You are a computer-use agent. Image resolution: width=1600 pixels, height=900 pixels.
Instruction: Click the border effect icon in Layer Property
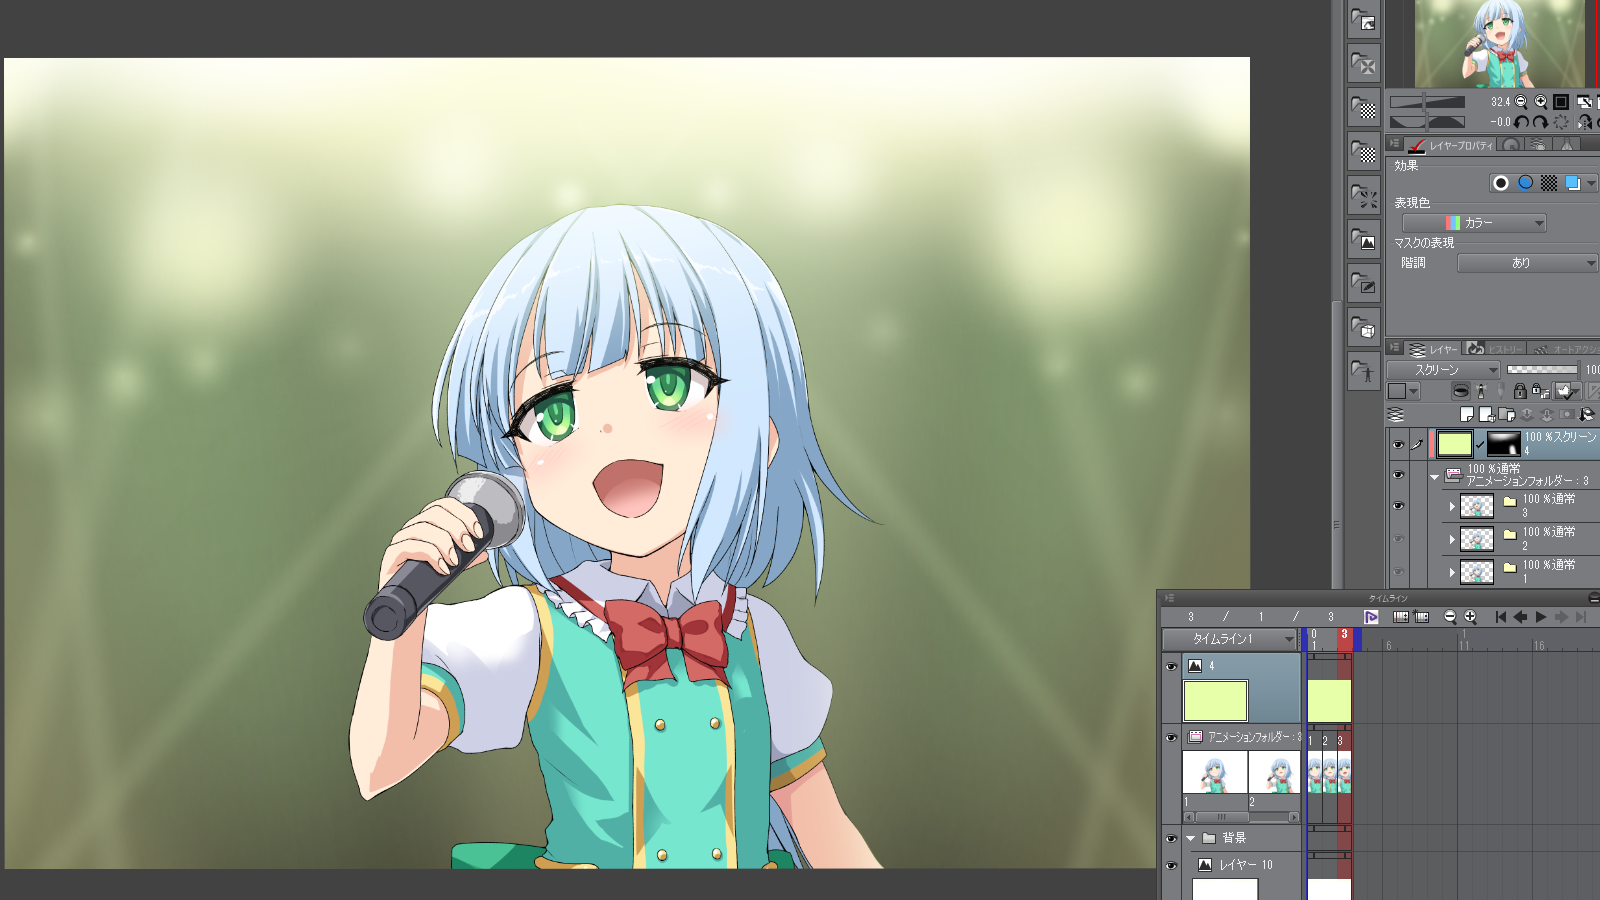click(1500, 183)
